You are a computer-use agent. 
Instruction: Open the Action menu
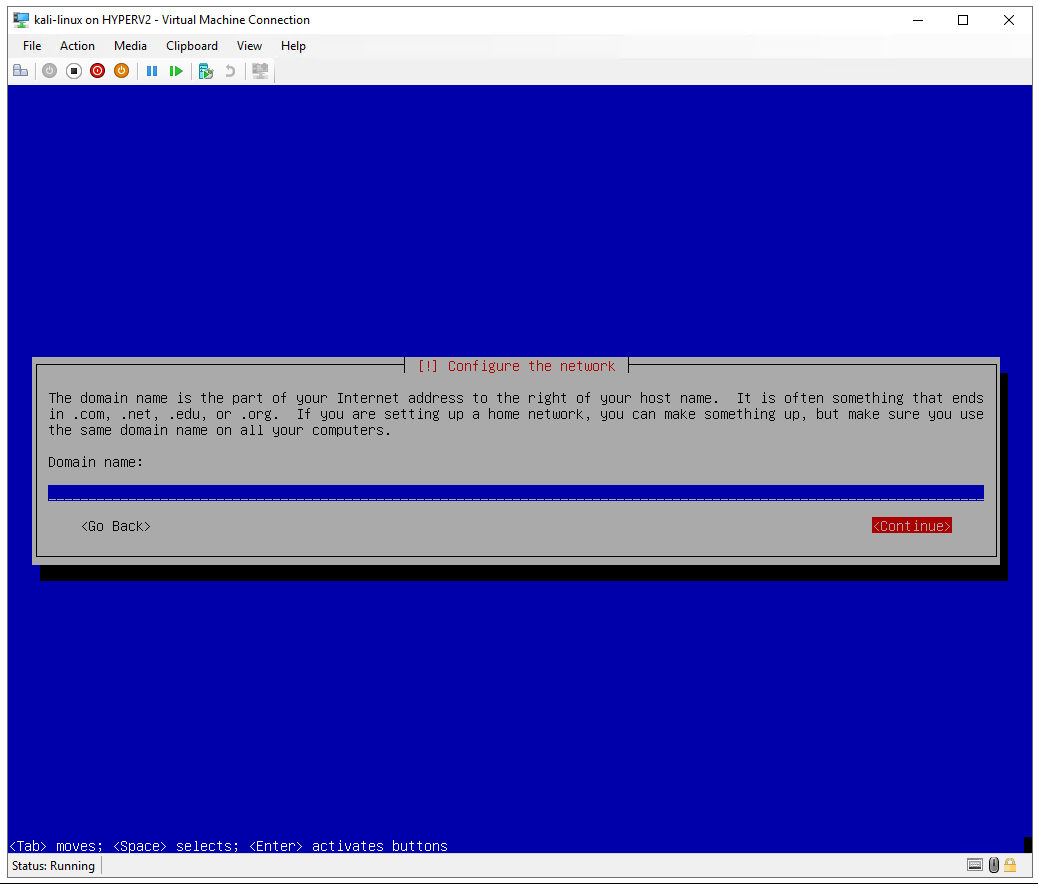pyautogui.click(x=77, y=46)
